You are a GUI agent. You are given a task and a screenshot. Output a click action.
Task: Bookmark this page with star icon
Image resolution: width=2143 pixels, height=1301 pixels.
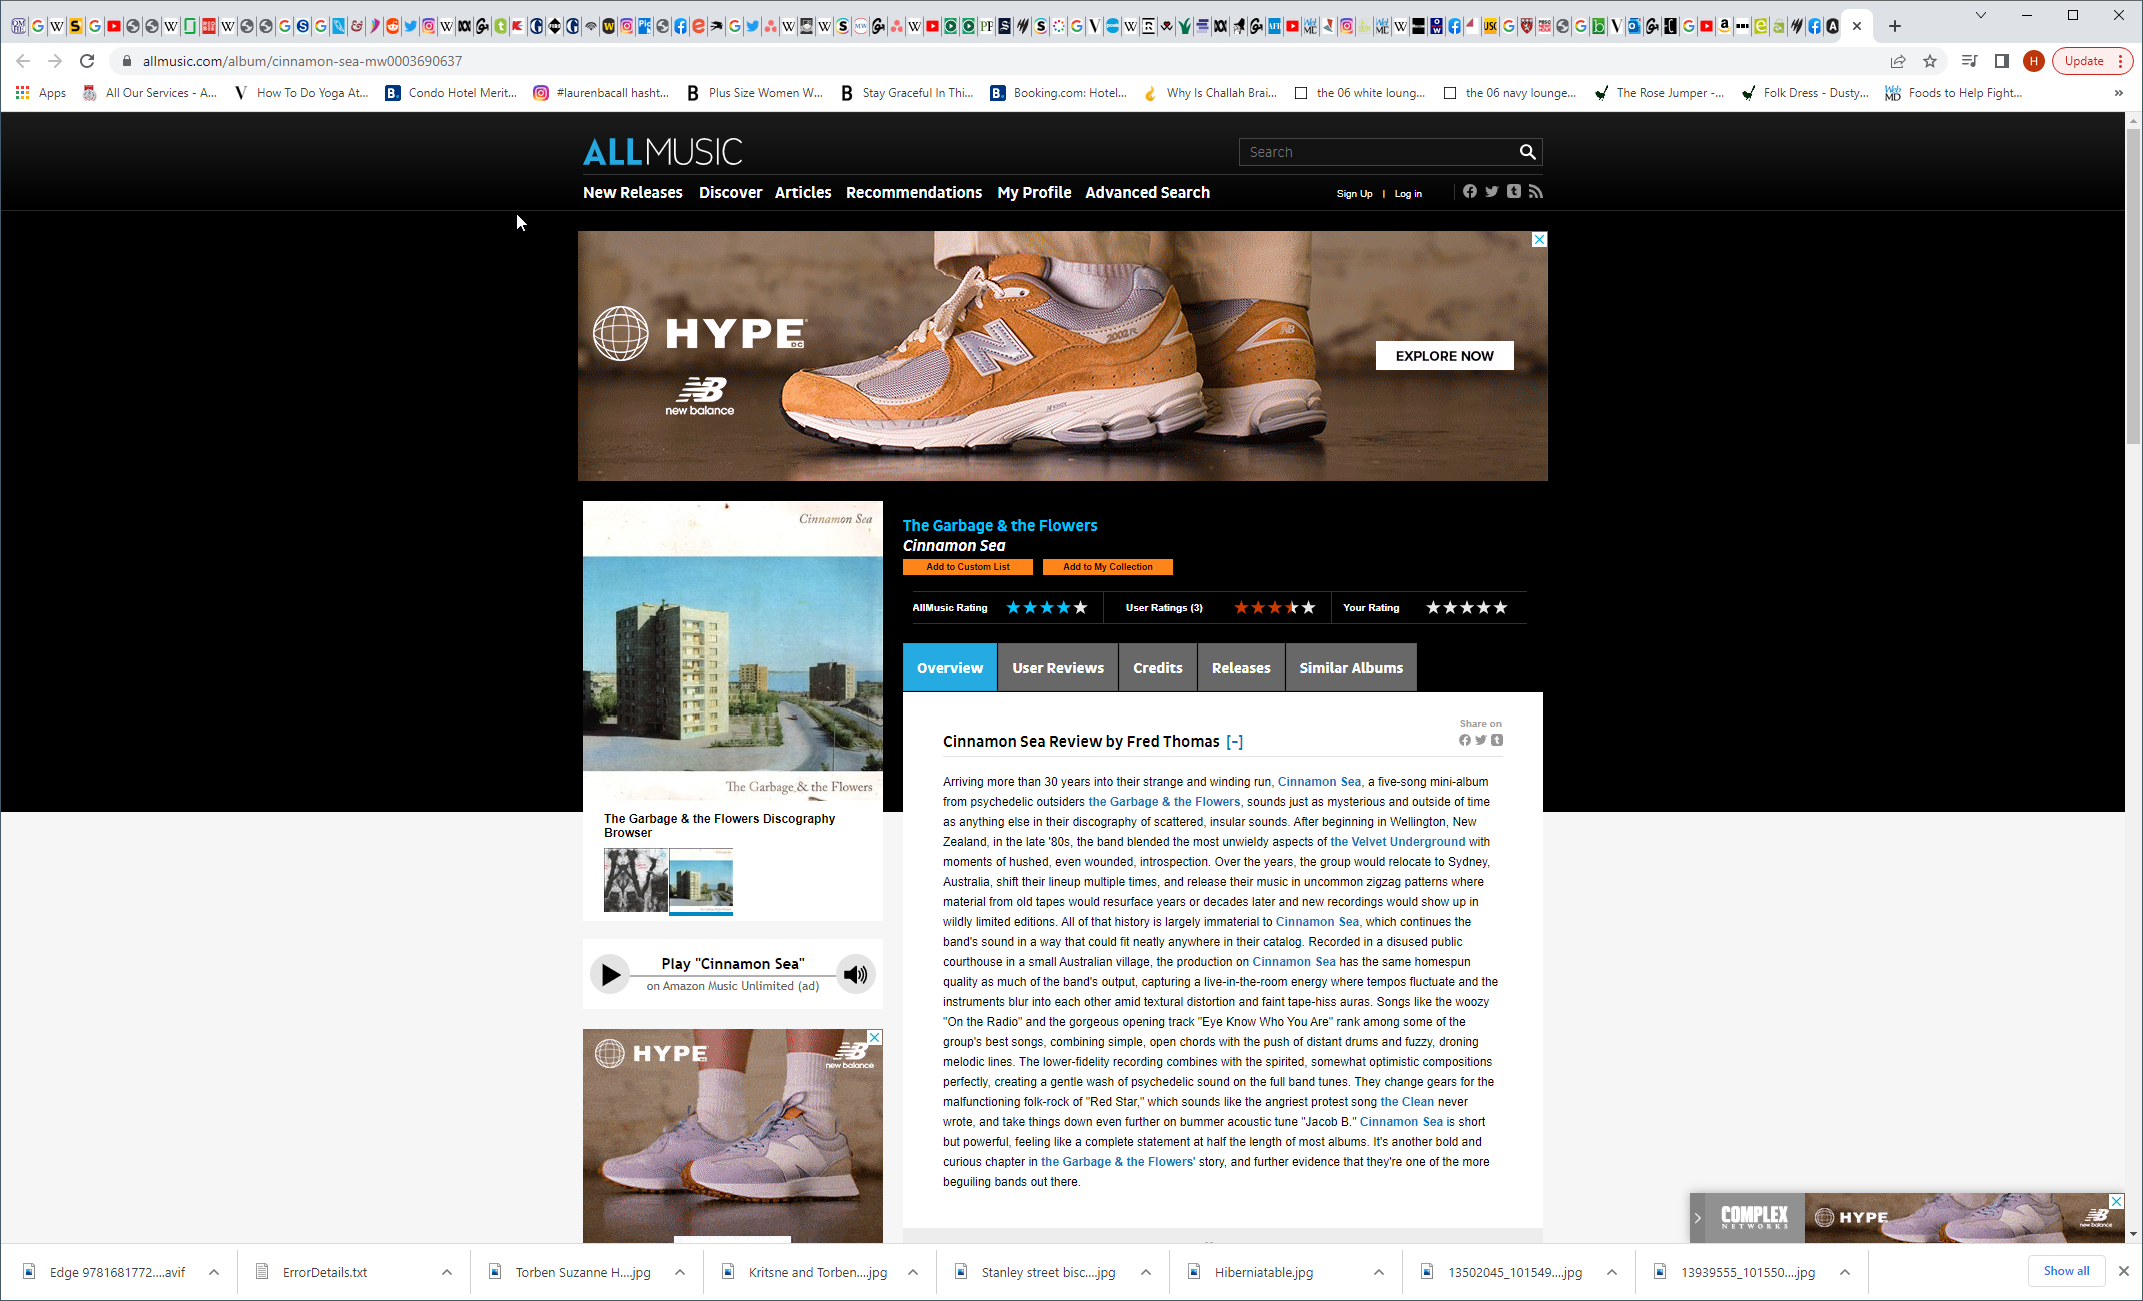coord(1930,61)
